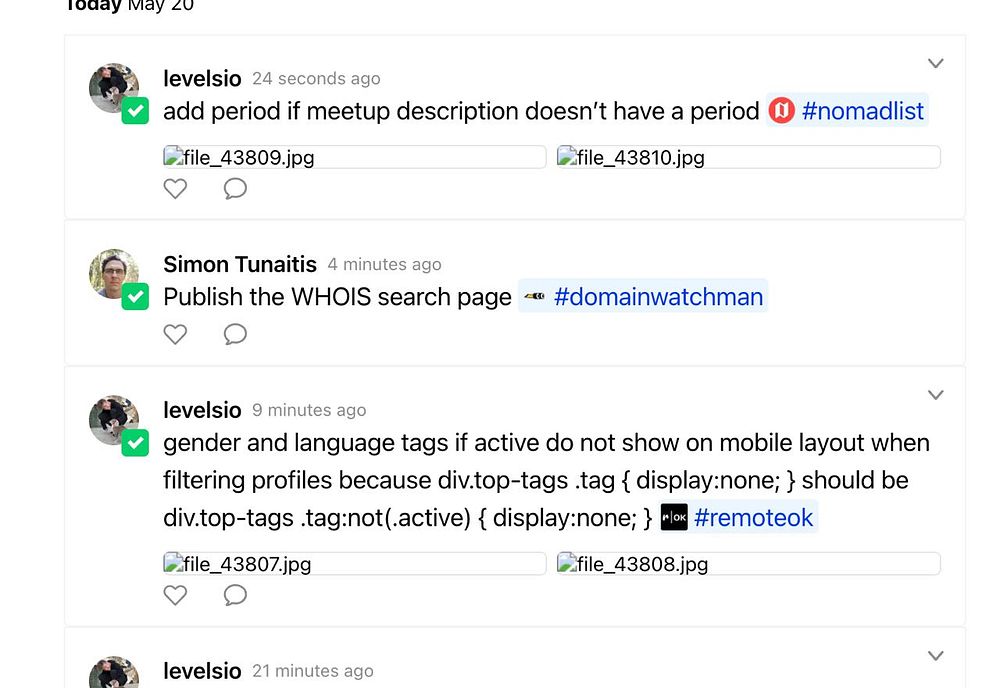Expand the chevron menu on the nomadlist post

tap(936, 63)
